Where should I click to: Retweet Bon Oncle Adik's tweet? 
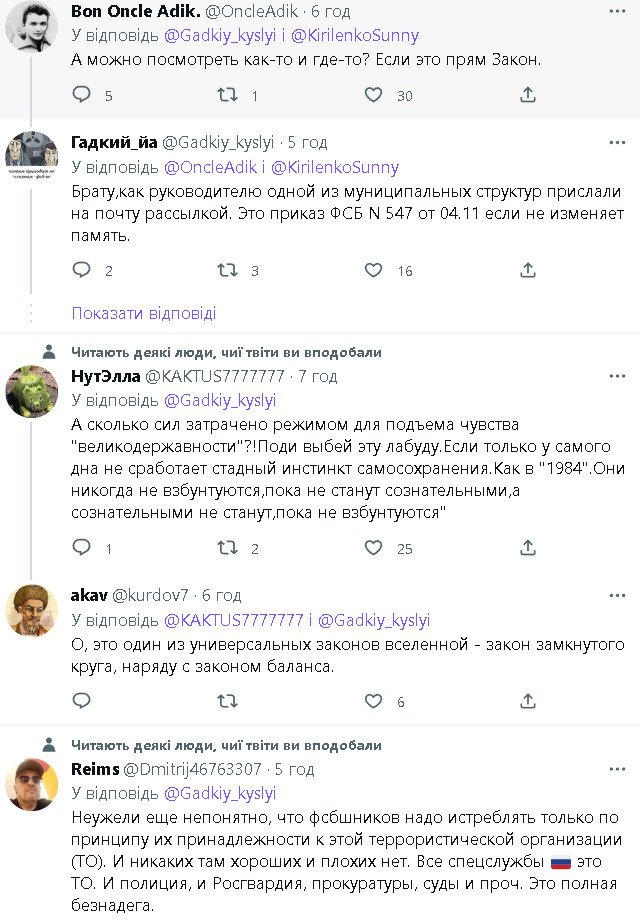(x=228, y=96)
